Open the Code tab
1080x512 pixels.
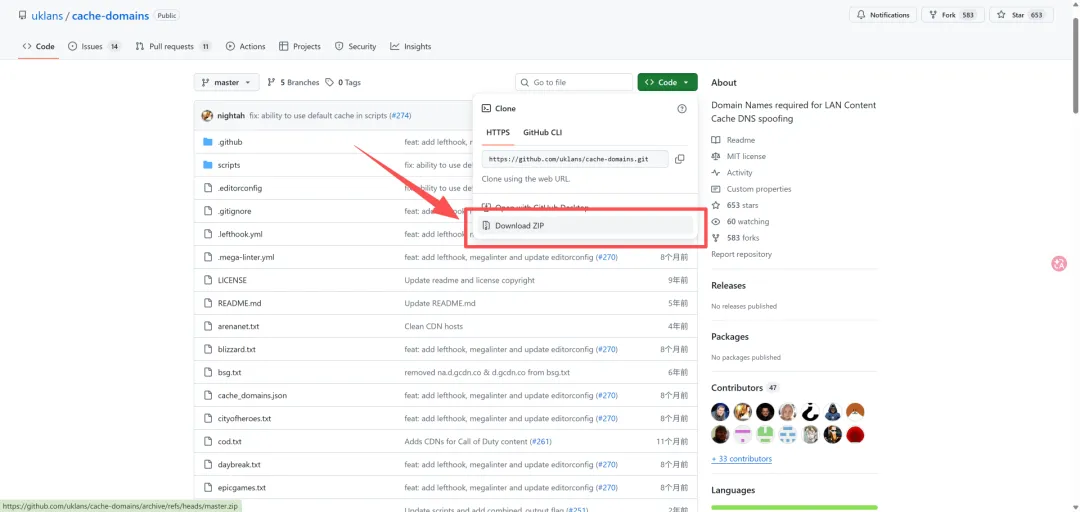(x=39, y=46)
